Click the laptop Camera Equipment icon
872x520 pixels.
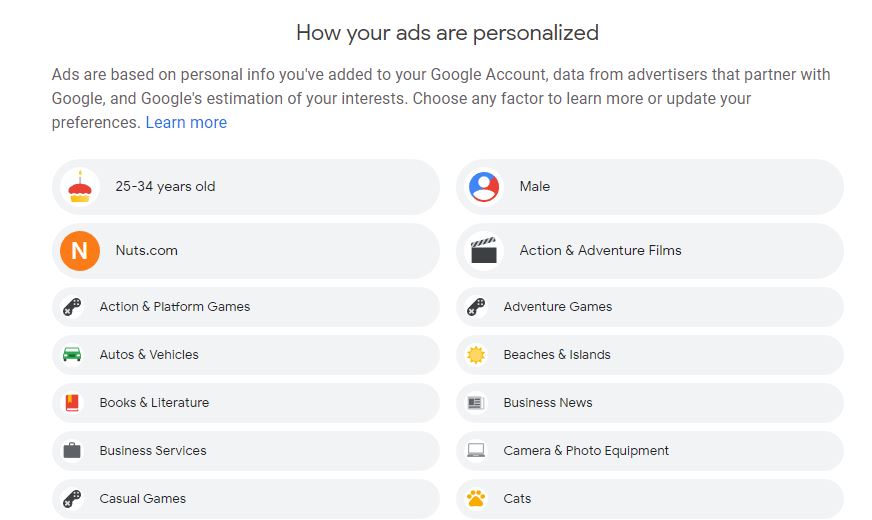click(x=476, y=451)
